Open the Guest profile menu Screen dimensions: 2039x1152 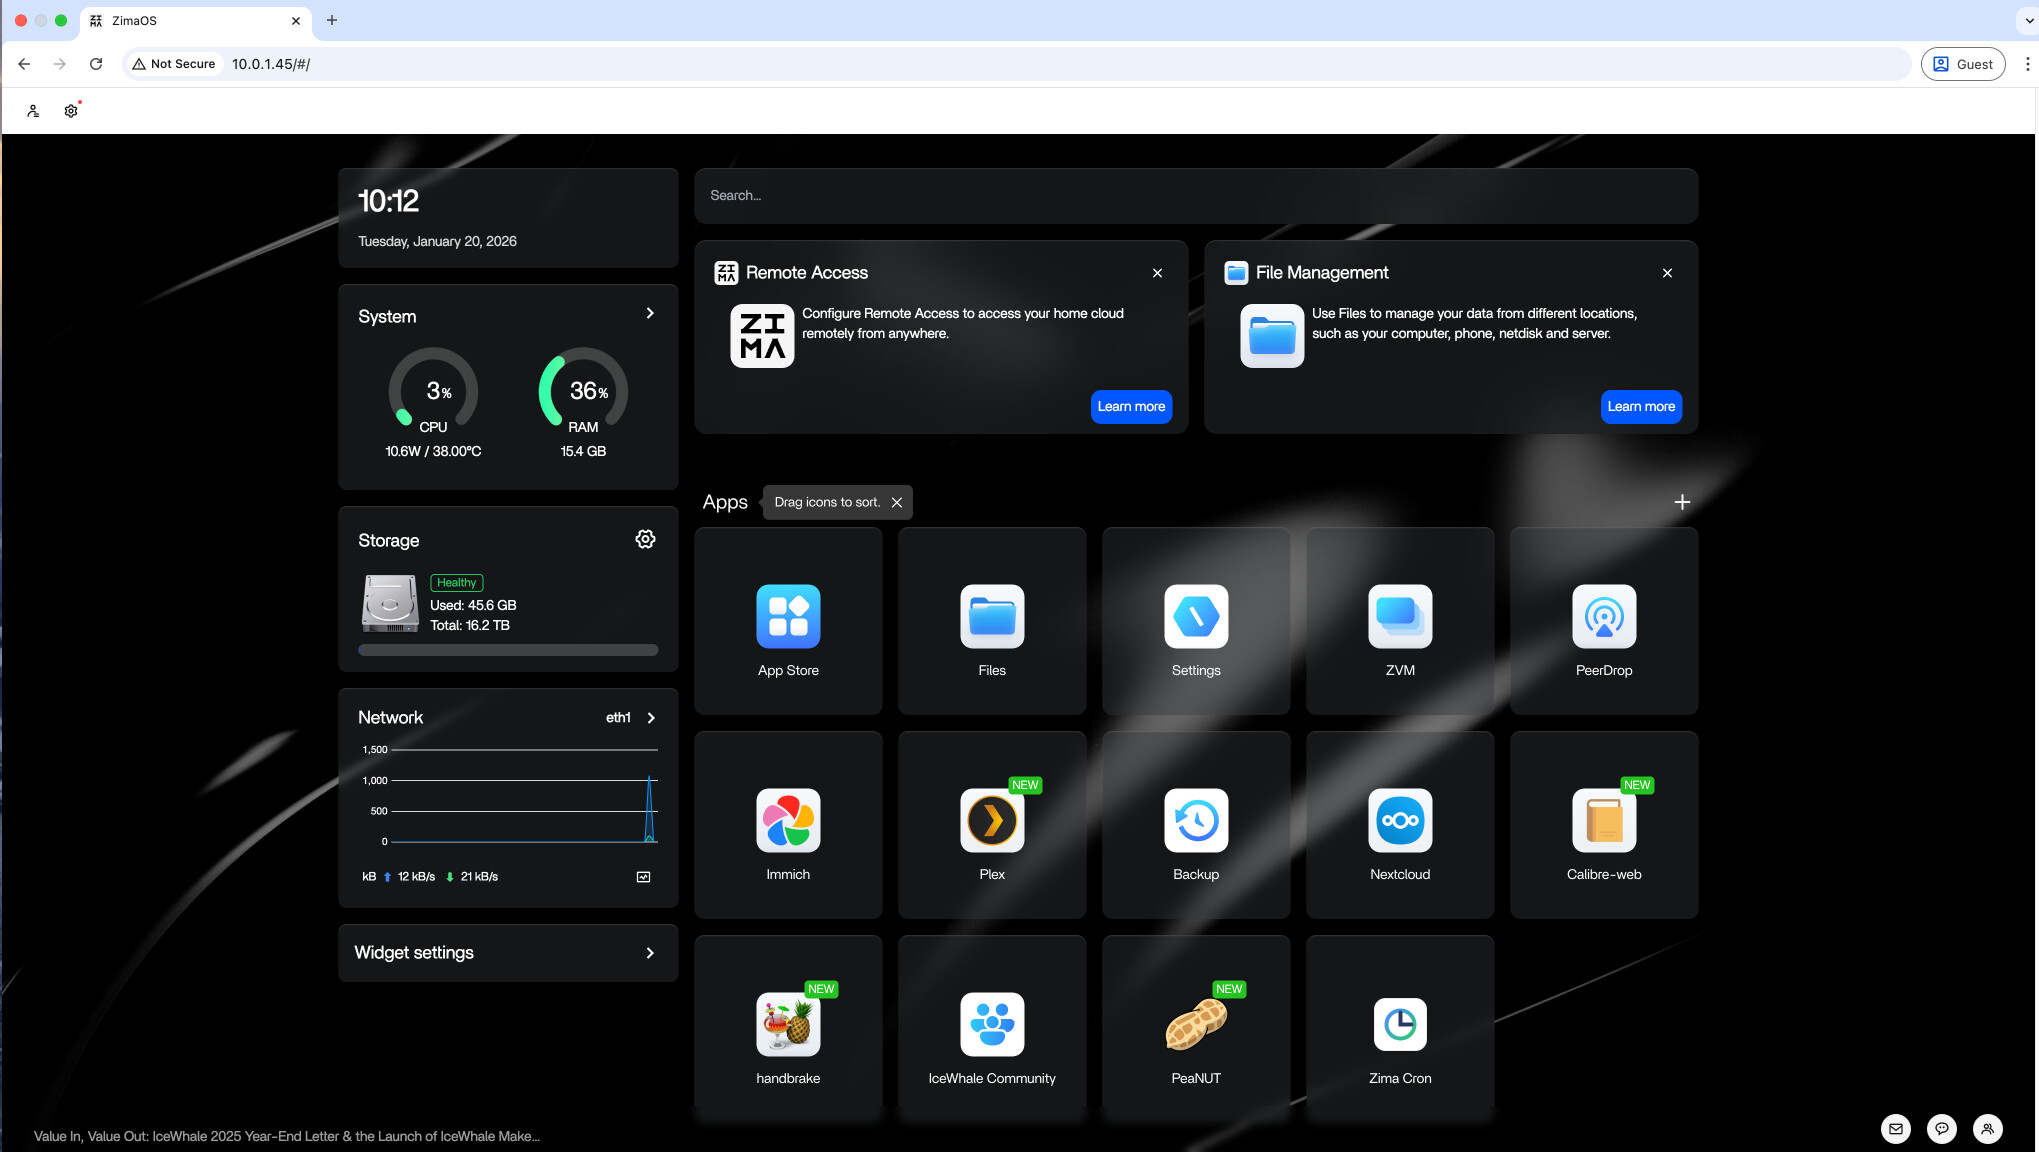(1962, 64)
